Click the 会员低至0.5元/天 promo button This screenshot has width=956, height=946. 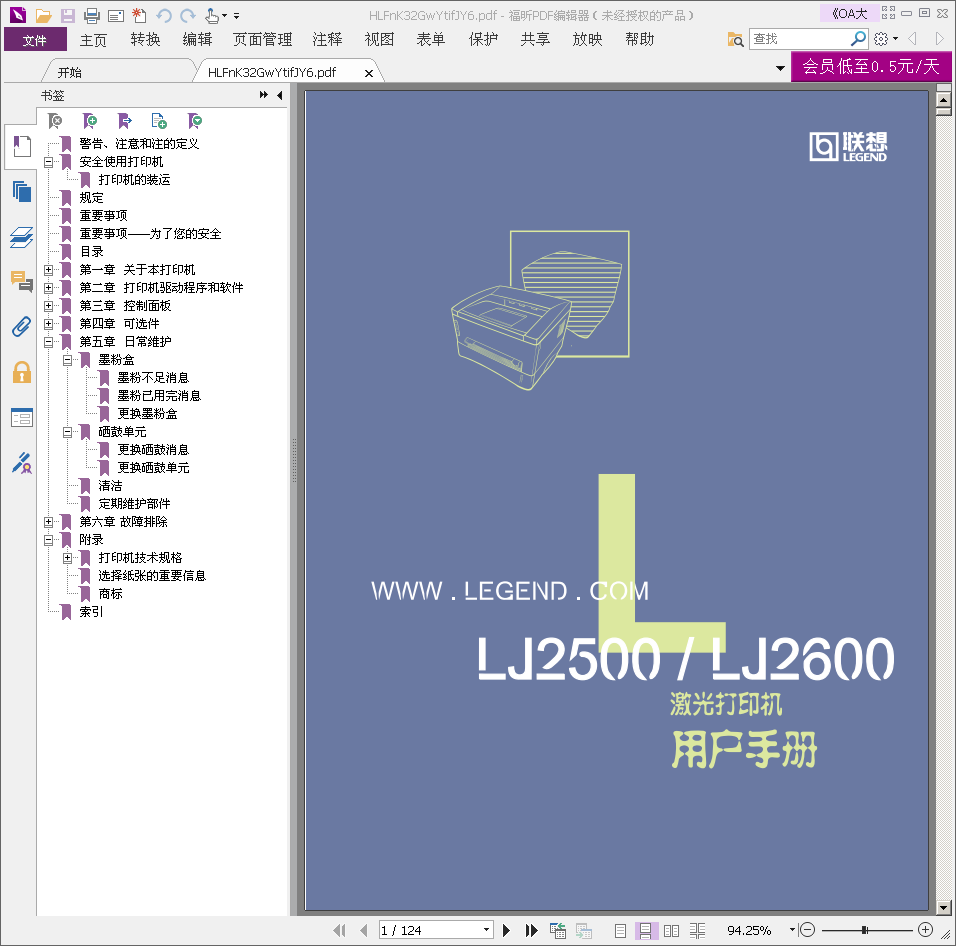pyautogui.click(x=871, y=66)
